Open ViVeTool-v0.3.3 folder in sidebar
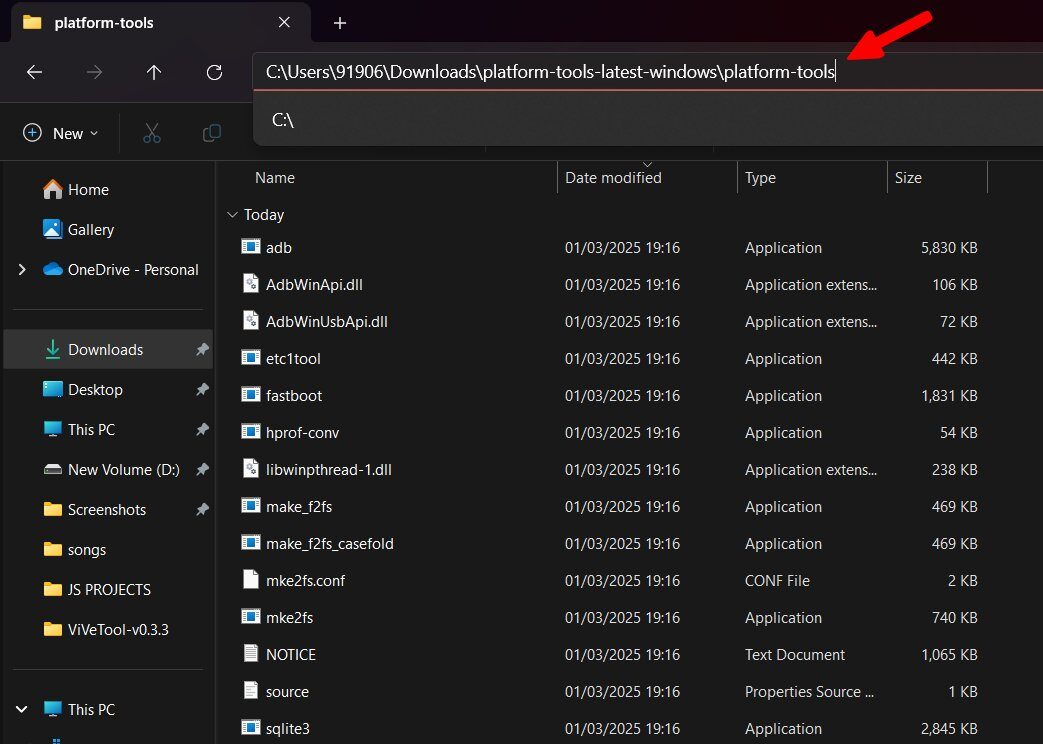The width and height of the screenshot is (1043, 744). pos(105,630)
